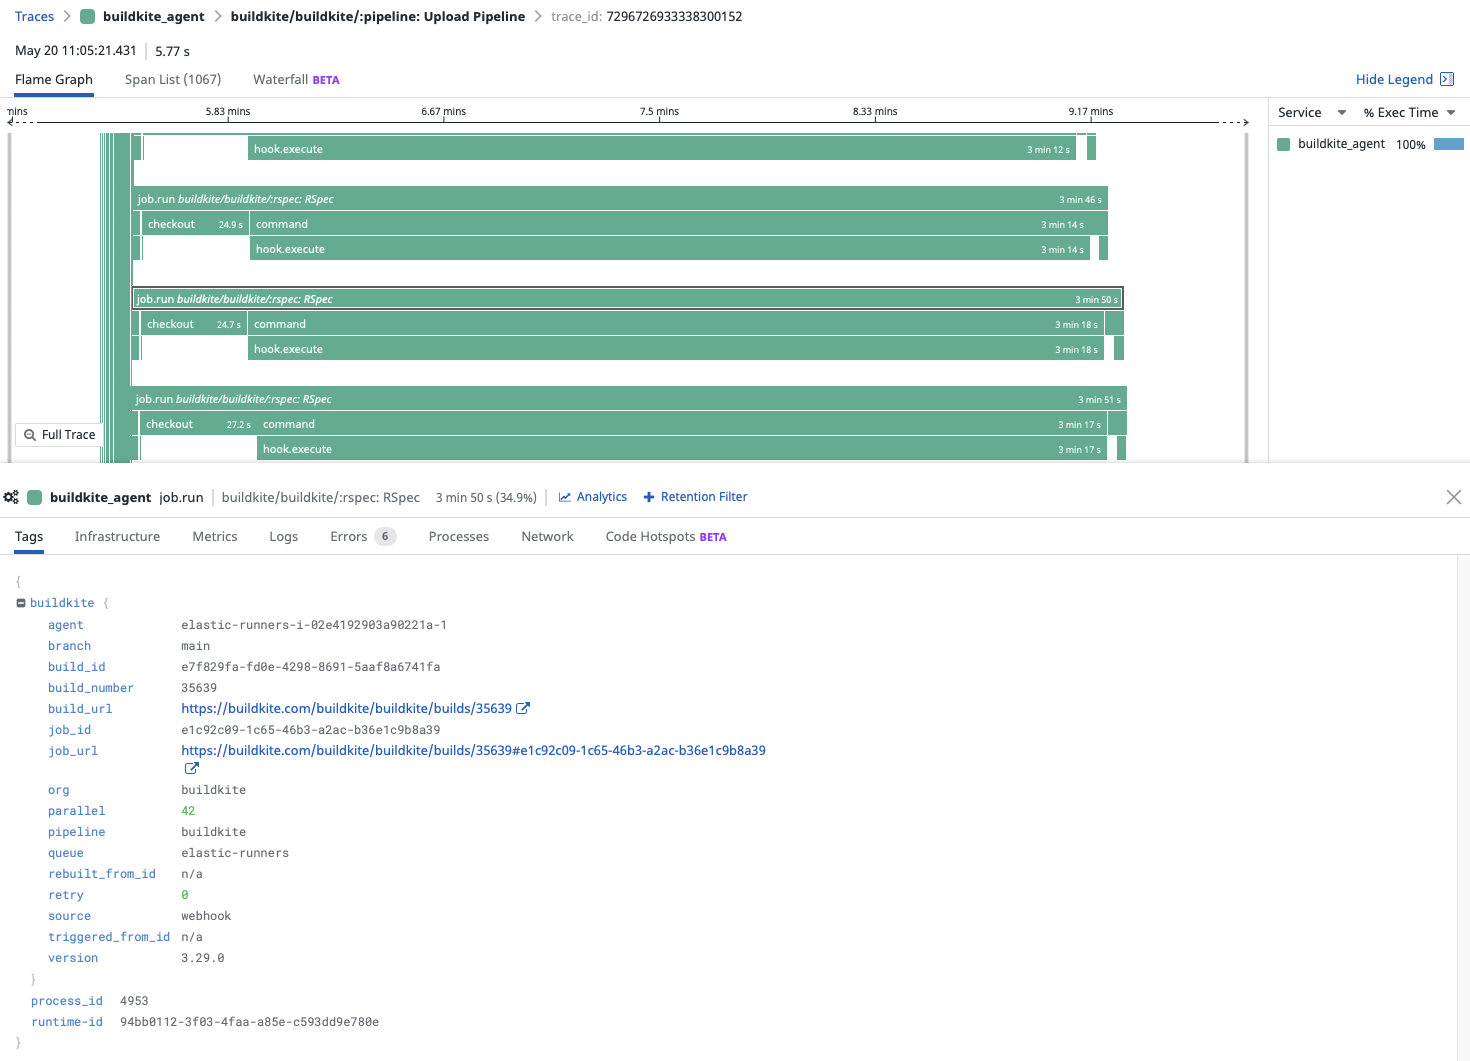Open Analytics via the chart icon
1470x1061 pixels.
tap(567, 496)
